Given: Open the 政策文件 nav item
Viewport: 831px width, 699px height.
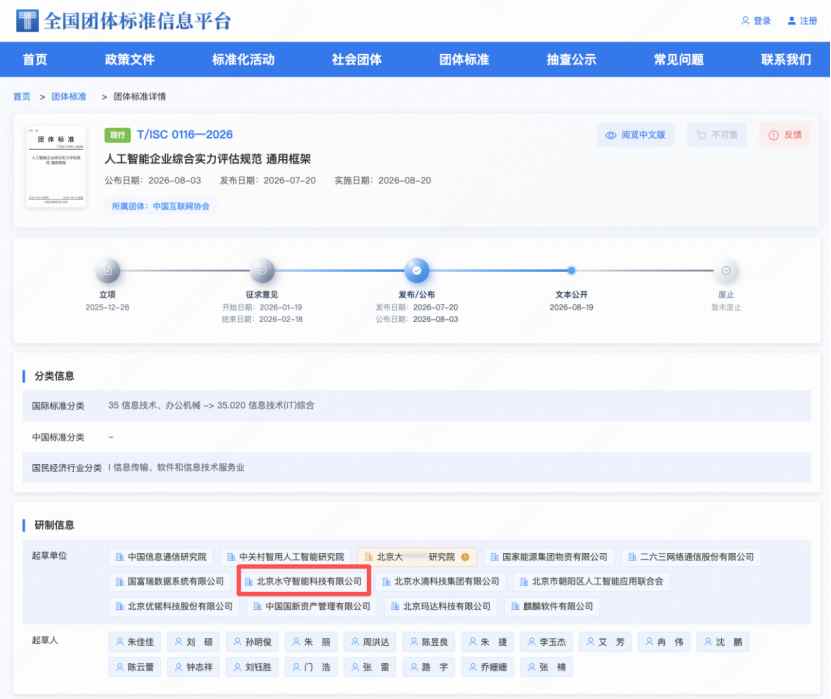Looking at the screenshot, I should coord(129,59).
